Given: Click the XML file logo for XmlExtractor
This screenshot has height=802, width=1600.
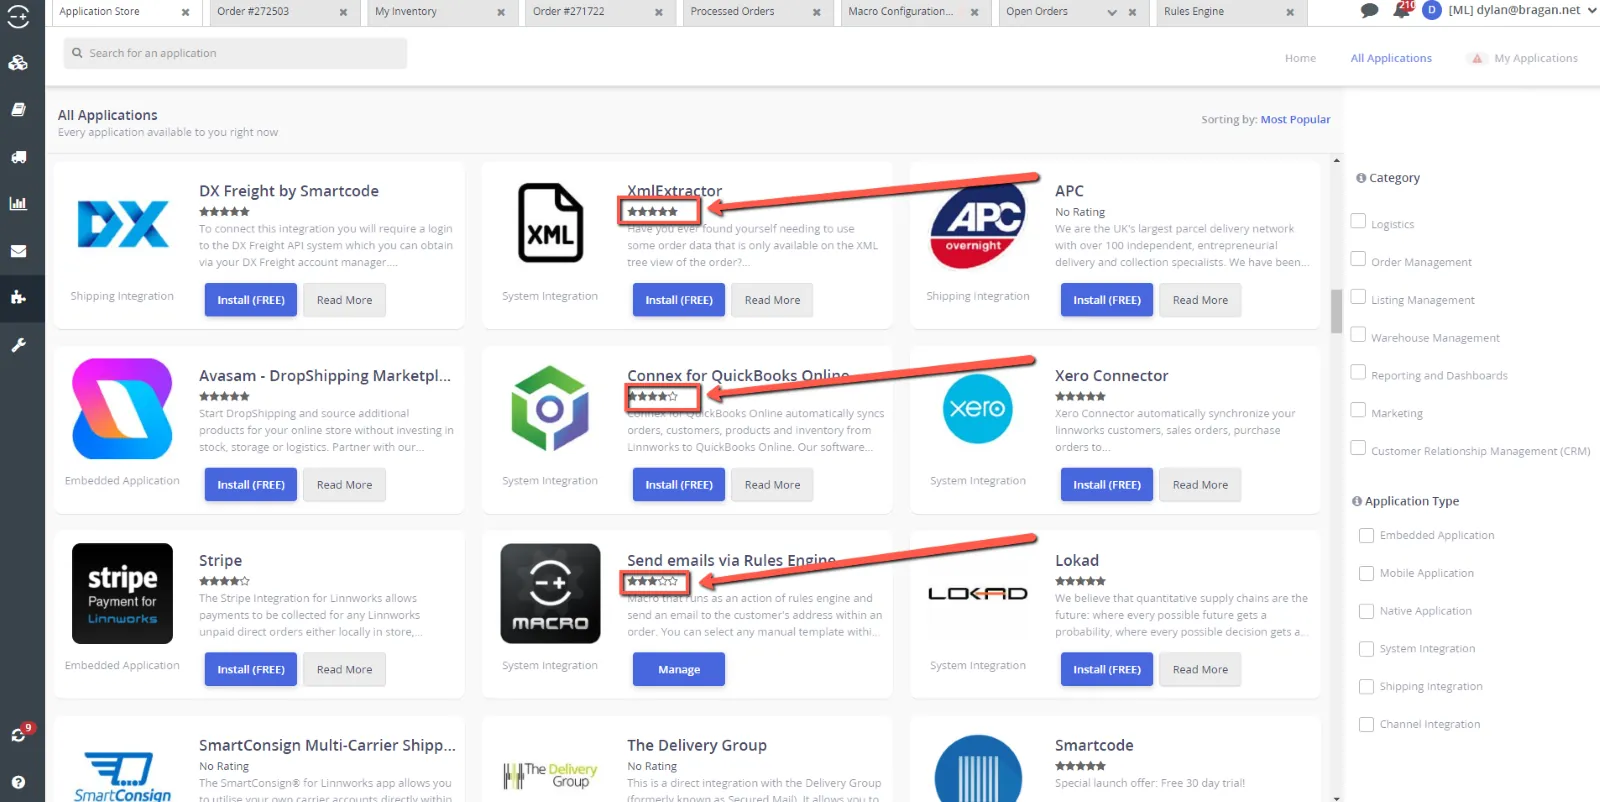Looking at the screenshot, I should (550, 223).
